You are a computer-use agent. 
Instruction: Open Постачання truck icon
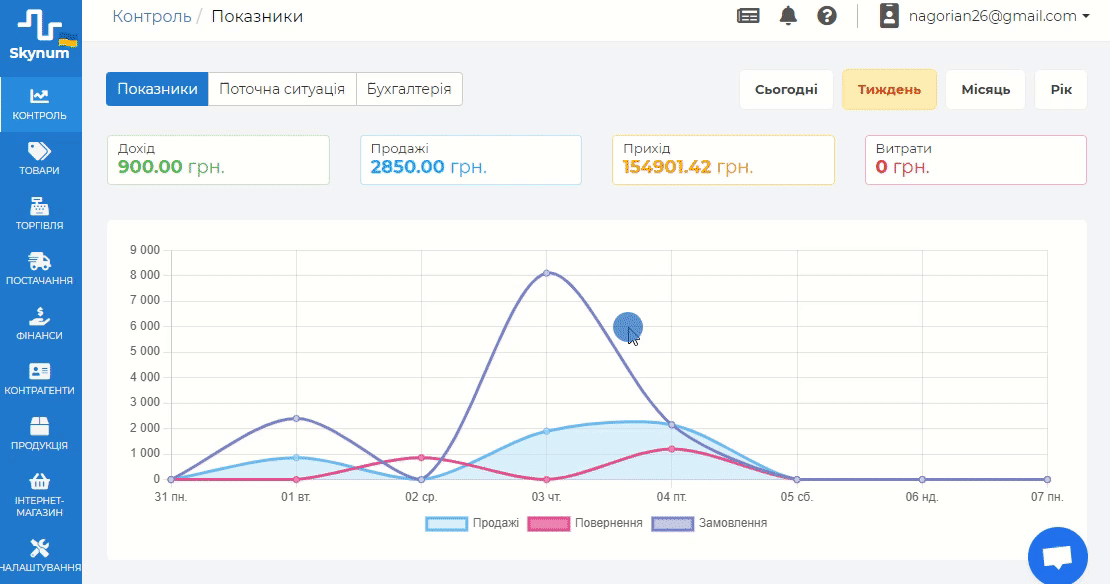point(40,262)
